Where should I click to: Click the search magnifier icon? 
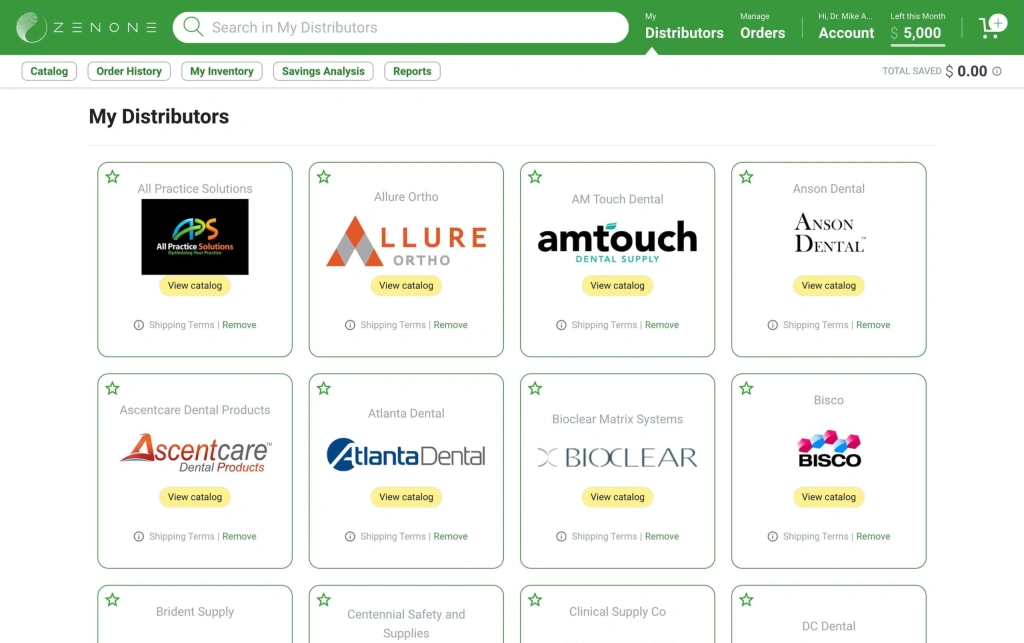tap(193, 27)
